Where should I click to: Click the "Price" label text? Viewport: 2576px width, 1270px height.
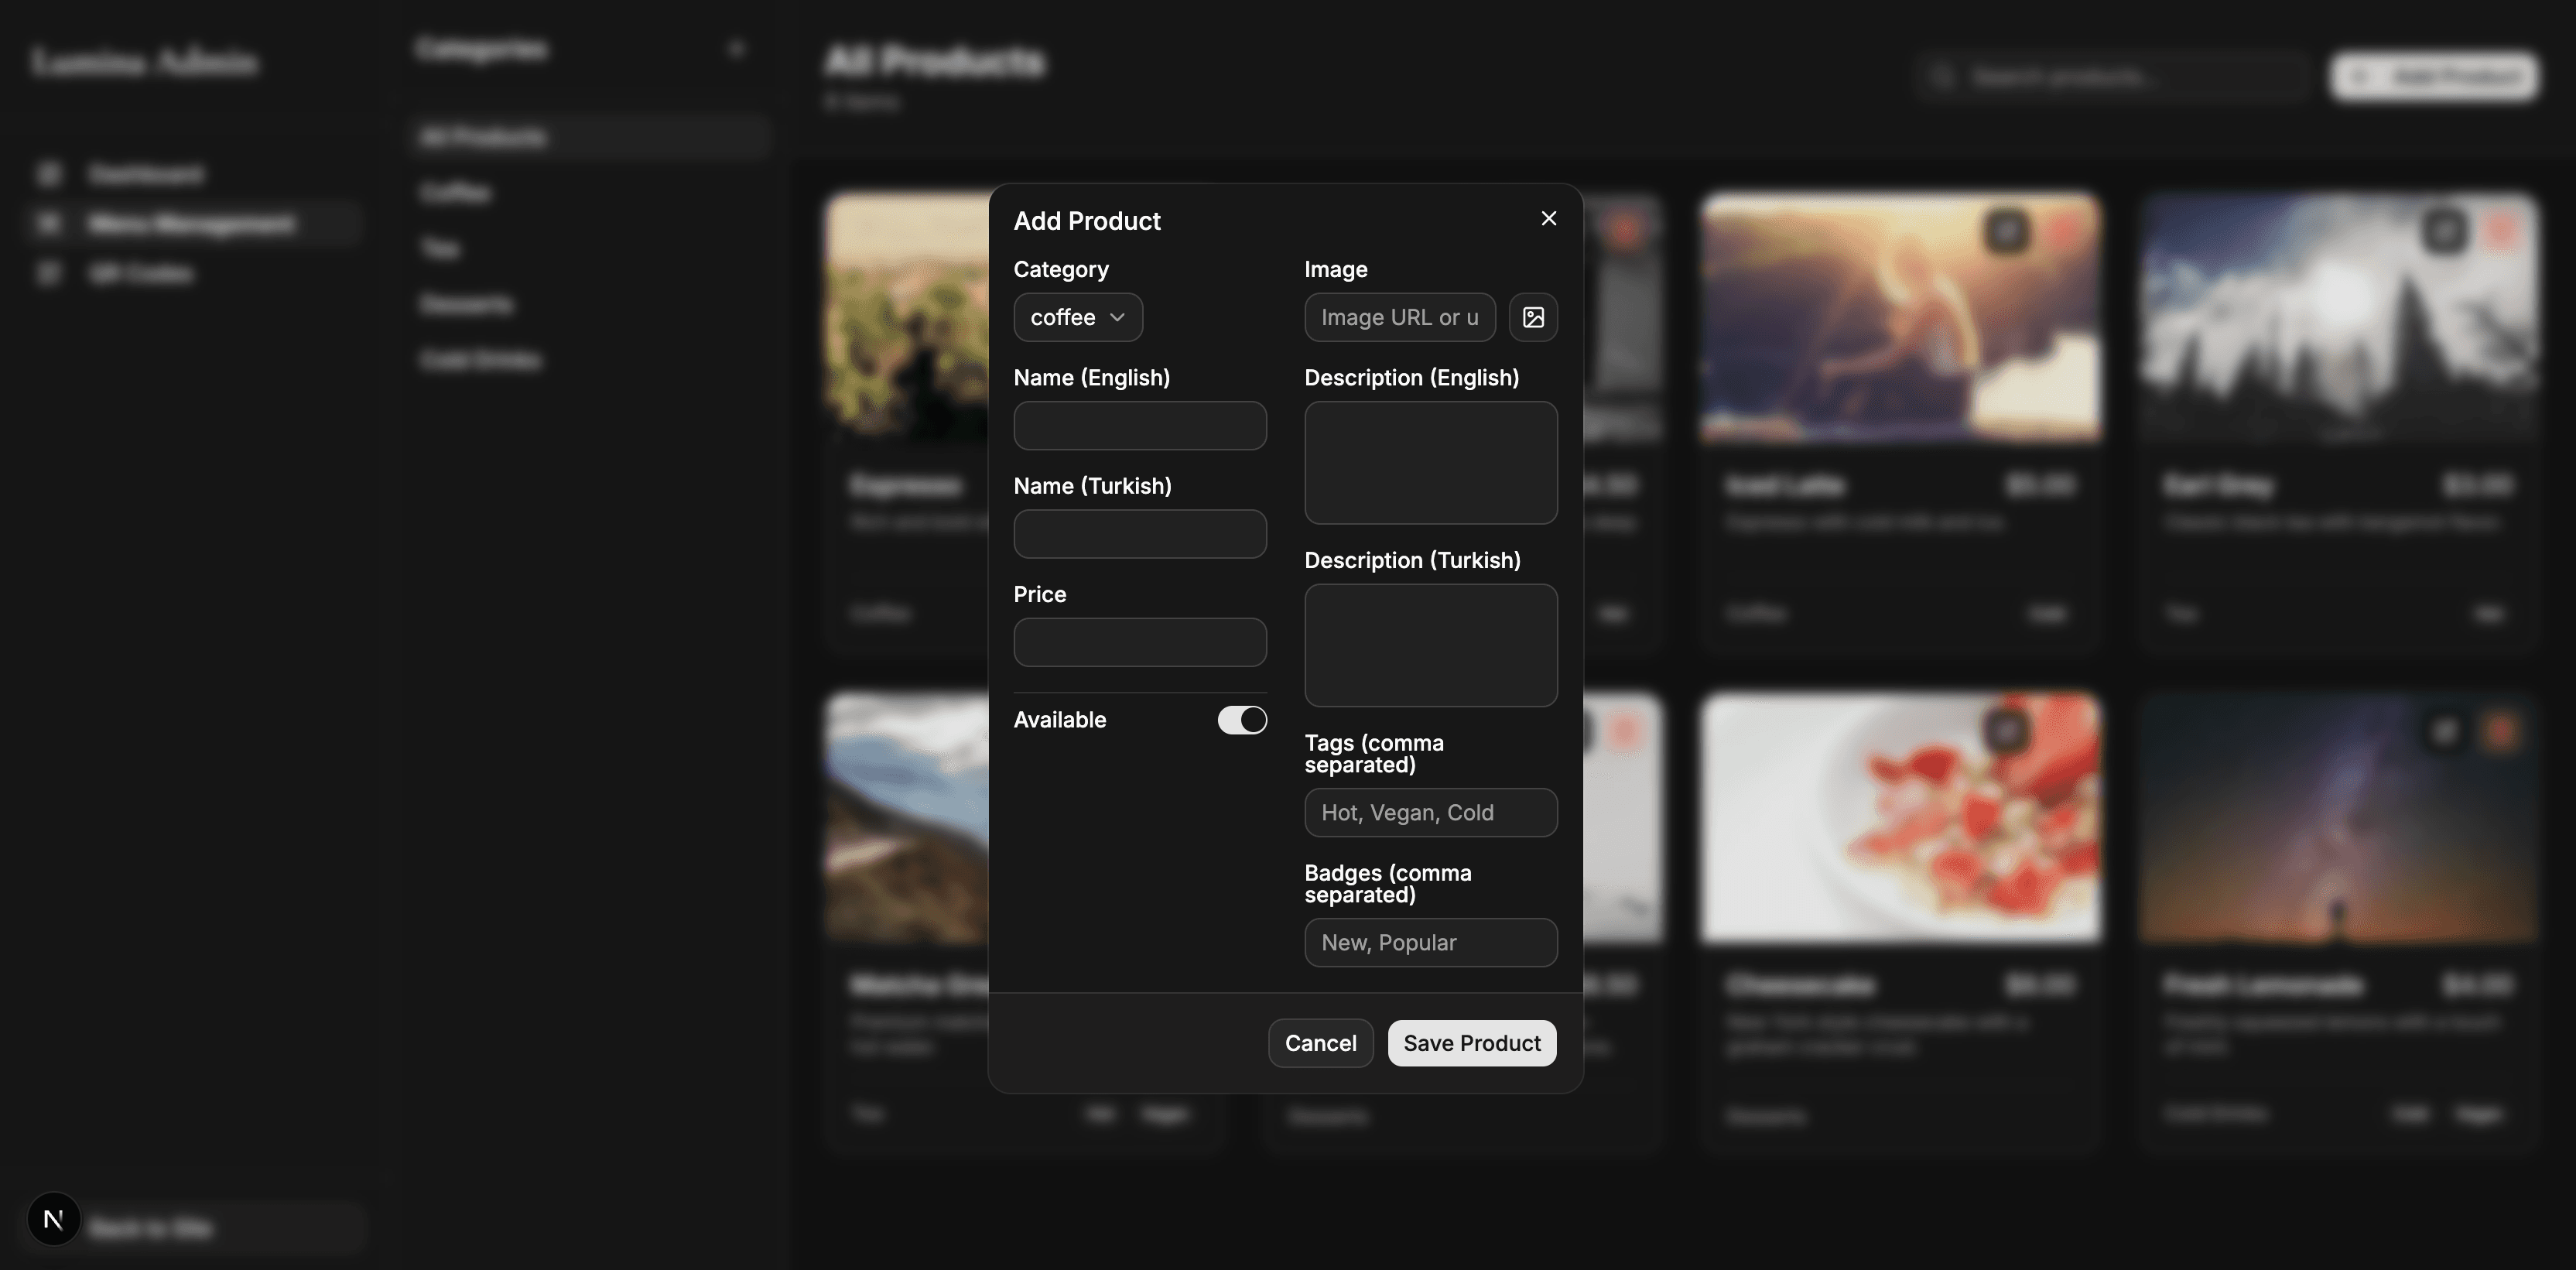coord(1040,594)
